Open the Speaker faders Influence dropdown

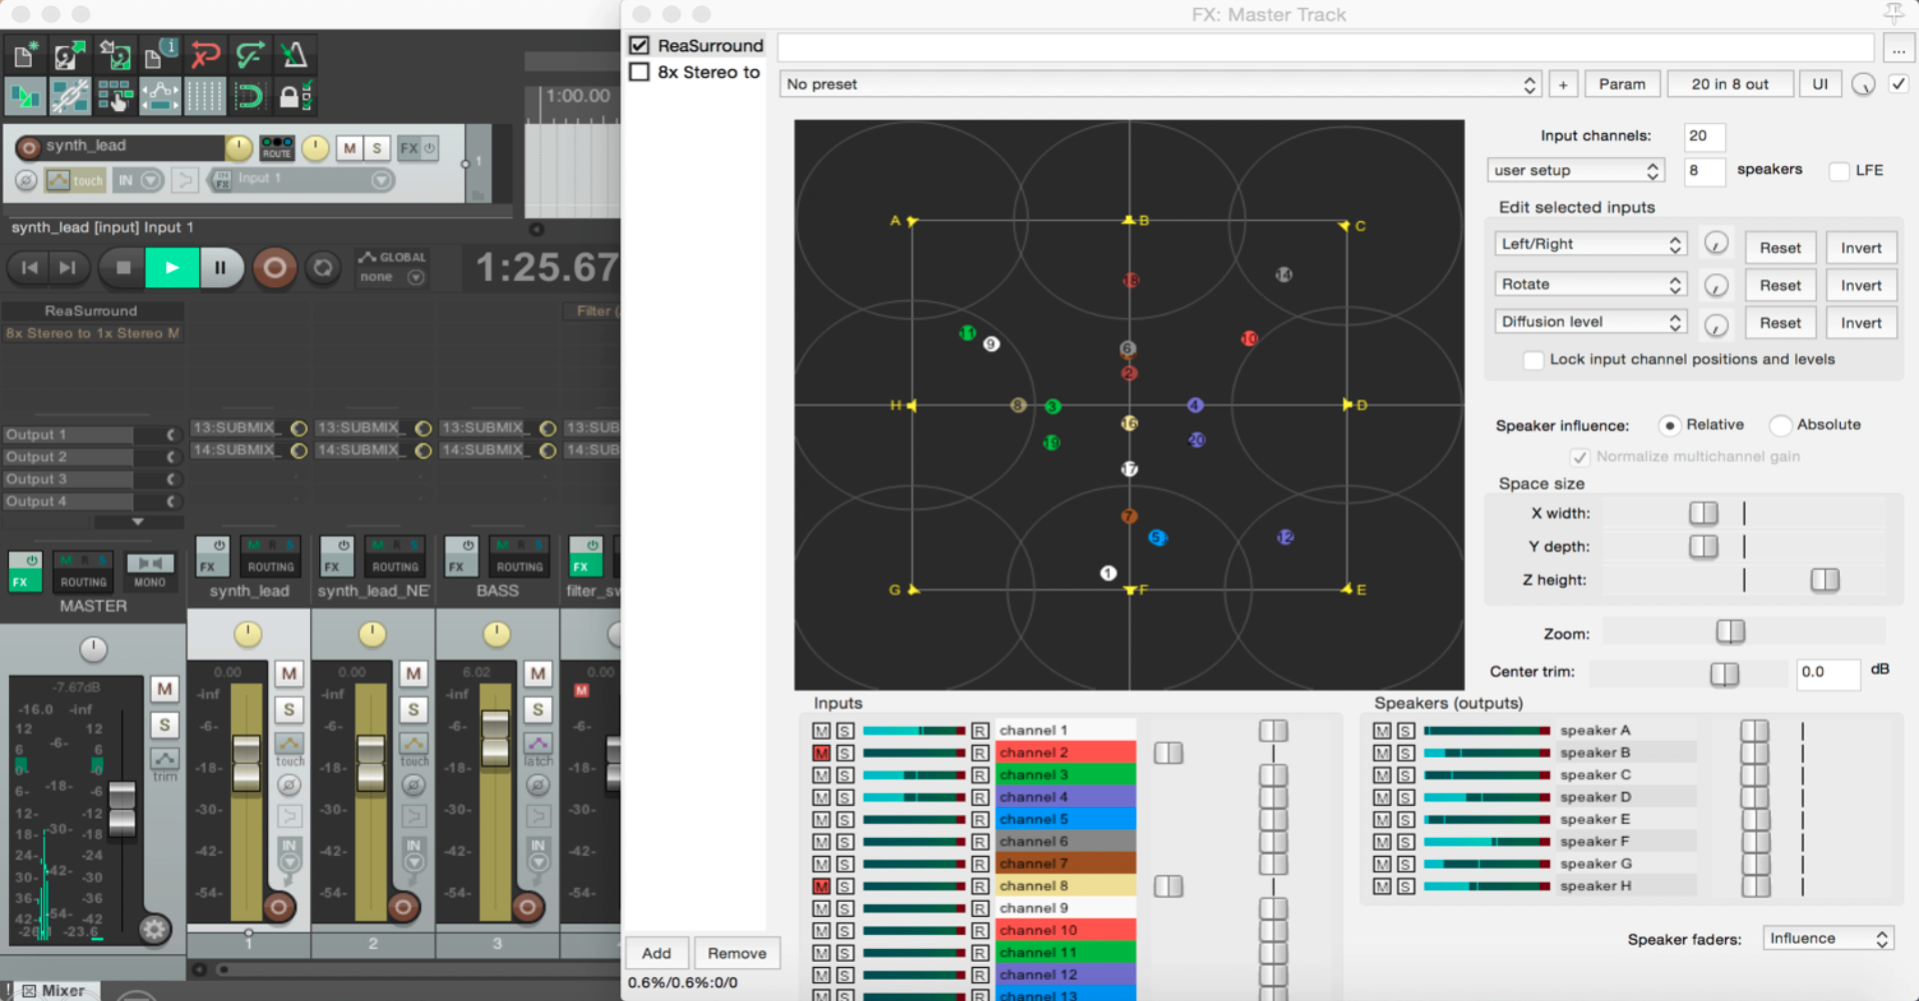1828,939
